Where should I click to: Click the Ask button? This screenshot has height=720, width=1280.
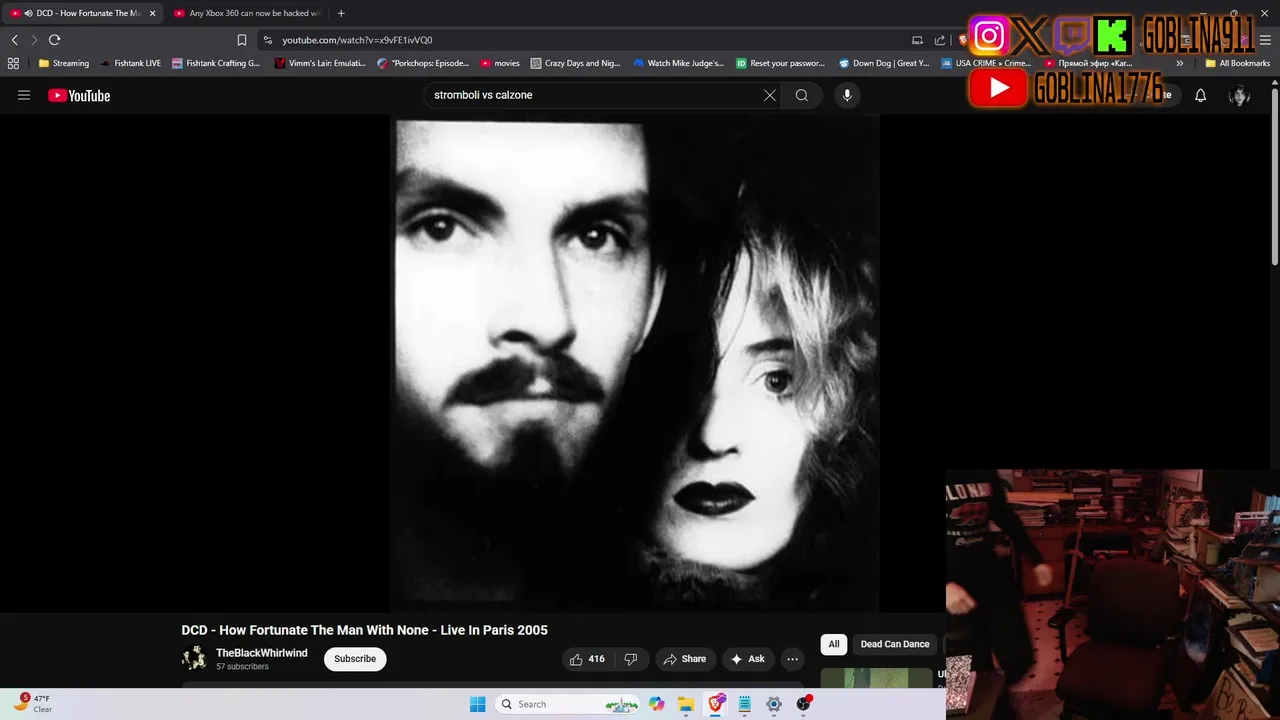click(x=747, y=659)
